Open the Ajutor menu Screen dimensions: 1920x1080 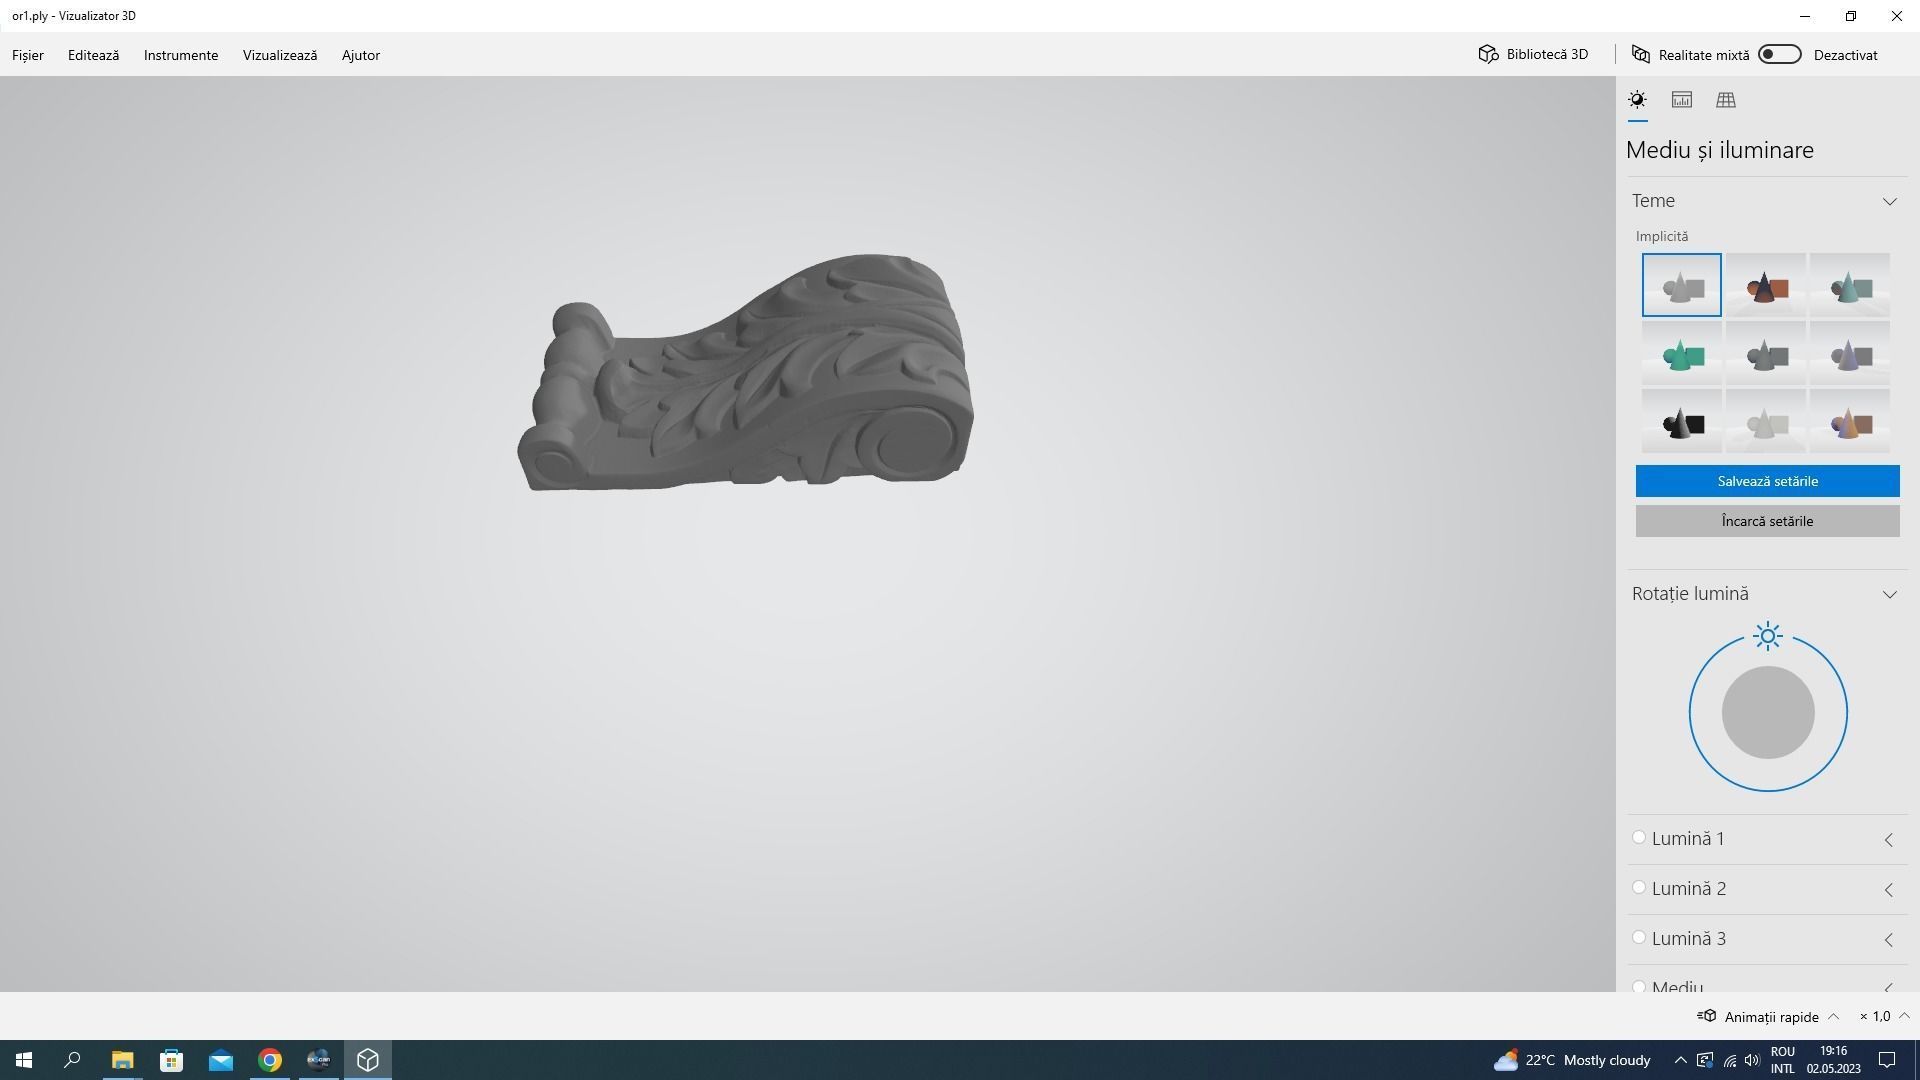(361, 55)
